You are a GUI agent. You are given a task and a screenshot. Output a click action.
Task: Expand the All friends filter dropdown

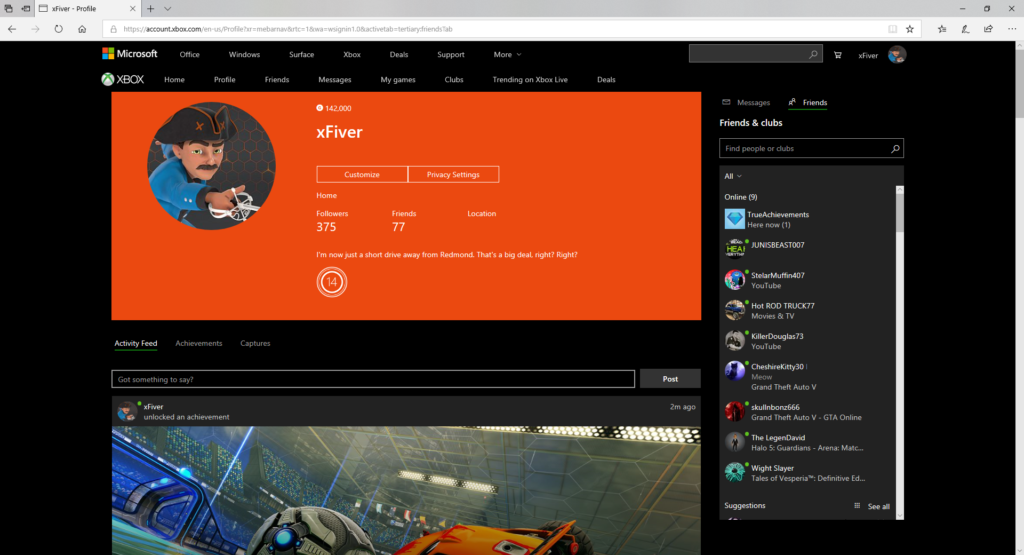pos(733,176)
